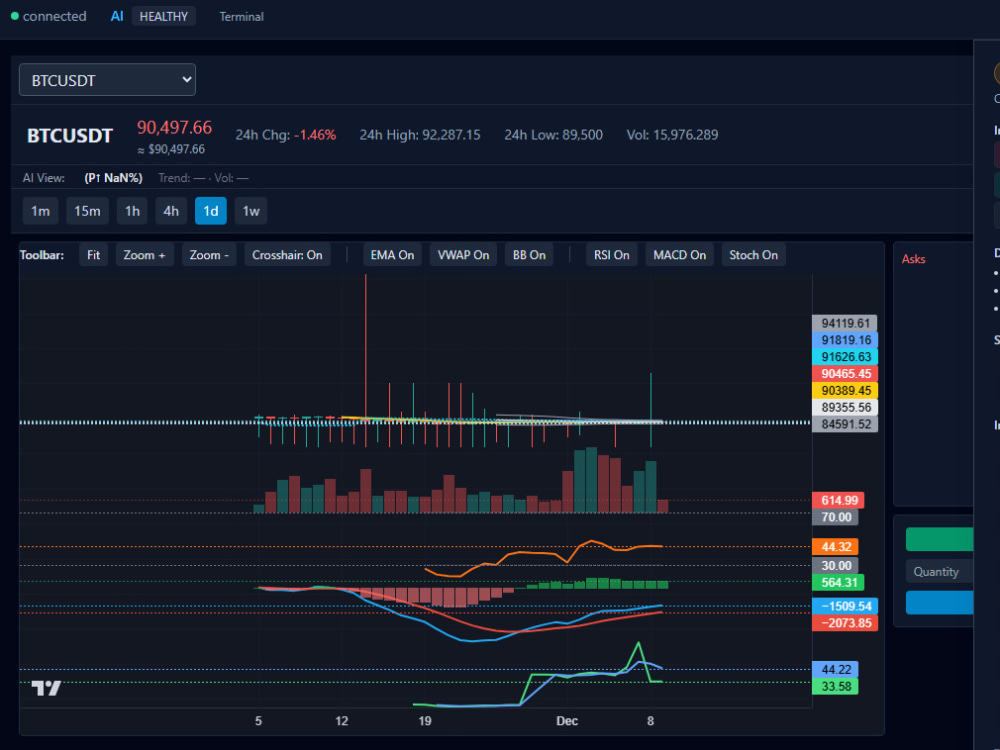
Task: Toggle the VWAP On indicator
Action: click(x=463, y=255)
